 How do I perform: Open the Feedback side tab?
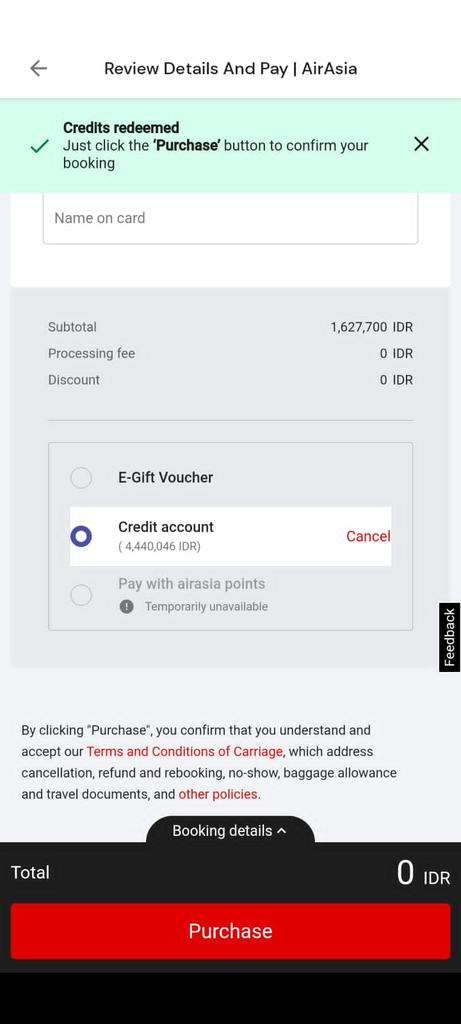449,637
